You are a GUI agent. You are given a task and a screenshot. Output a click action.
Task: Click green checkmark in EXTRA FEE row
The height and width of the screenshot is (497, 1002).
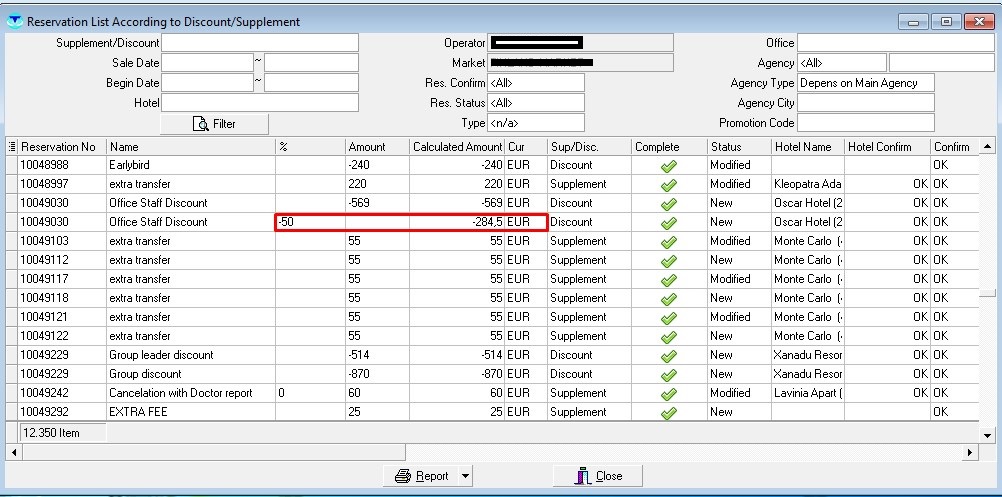[x=669, y=412]
